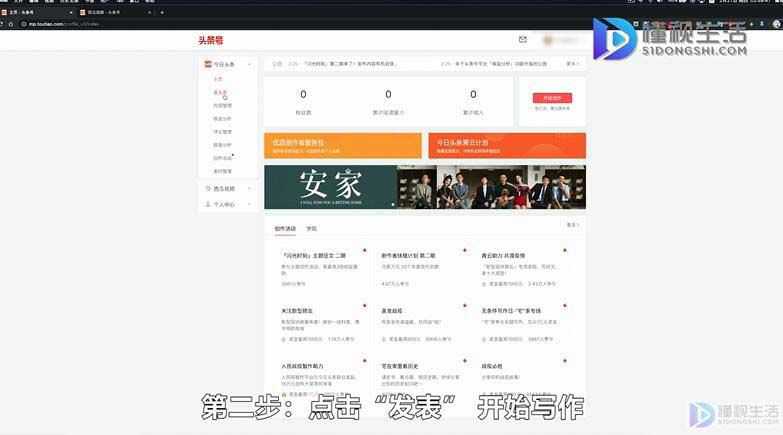Click the user avatar in top bar

548,40
